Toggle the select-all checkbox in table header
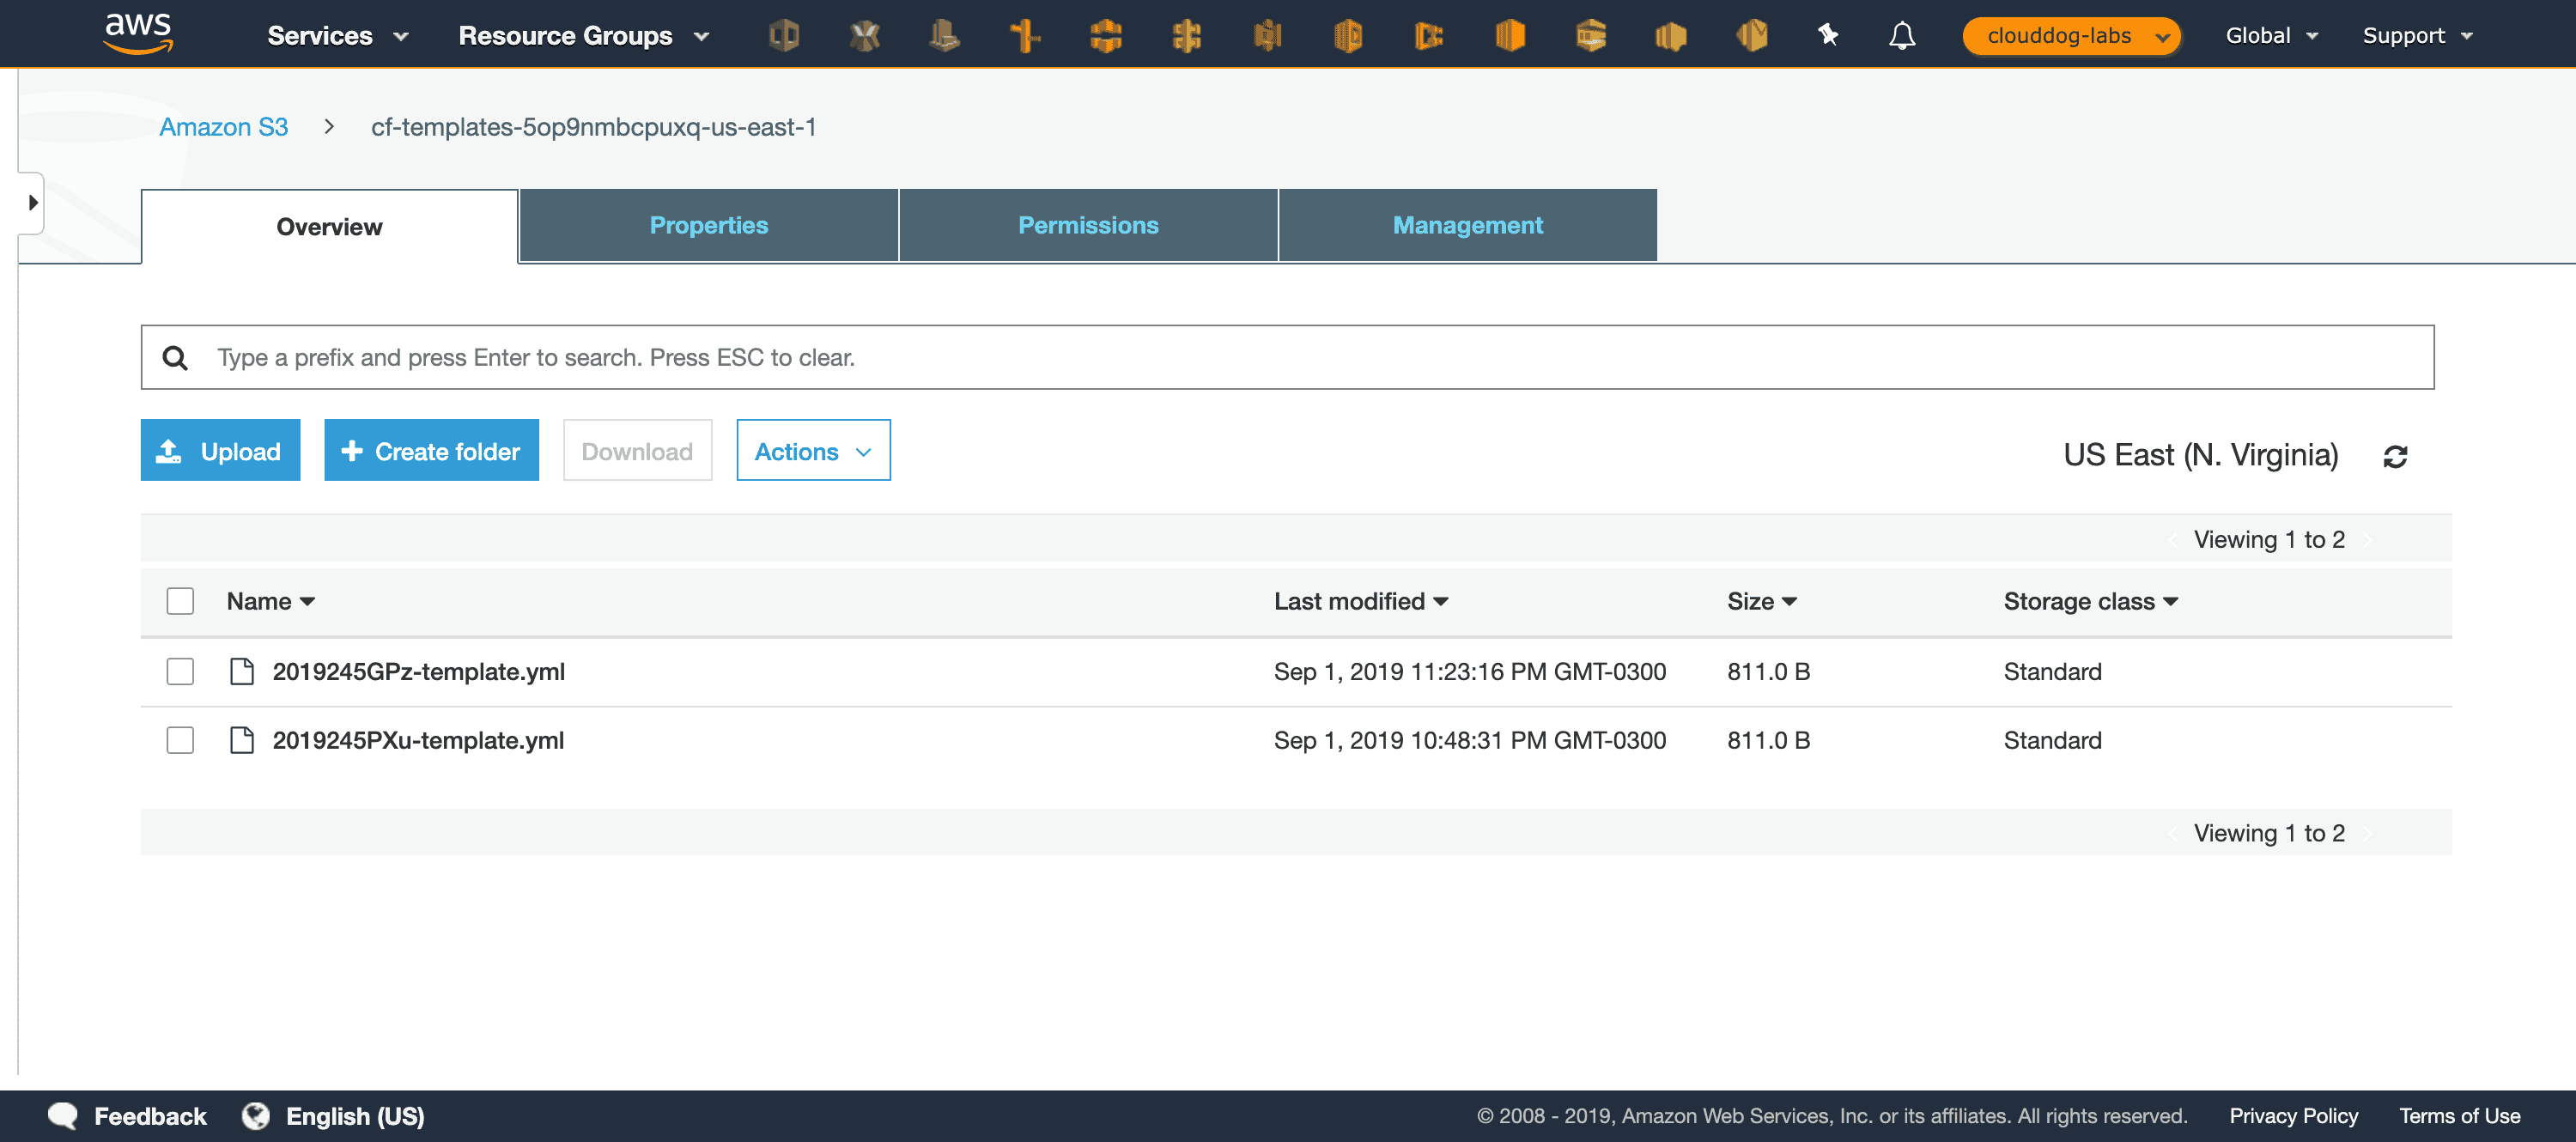Viewport: 2576px width, 1142px height. coord(180,601)
